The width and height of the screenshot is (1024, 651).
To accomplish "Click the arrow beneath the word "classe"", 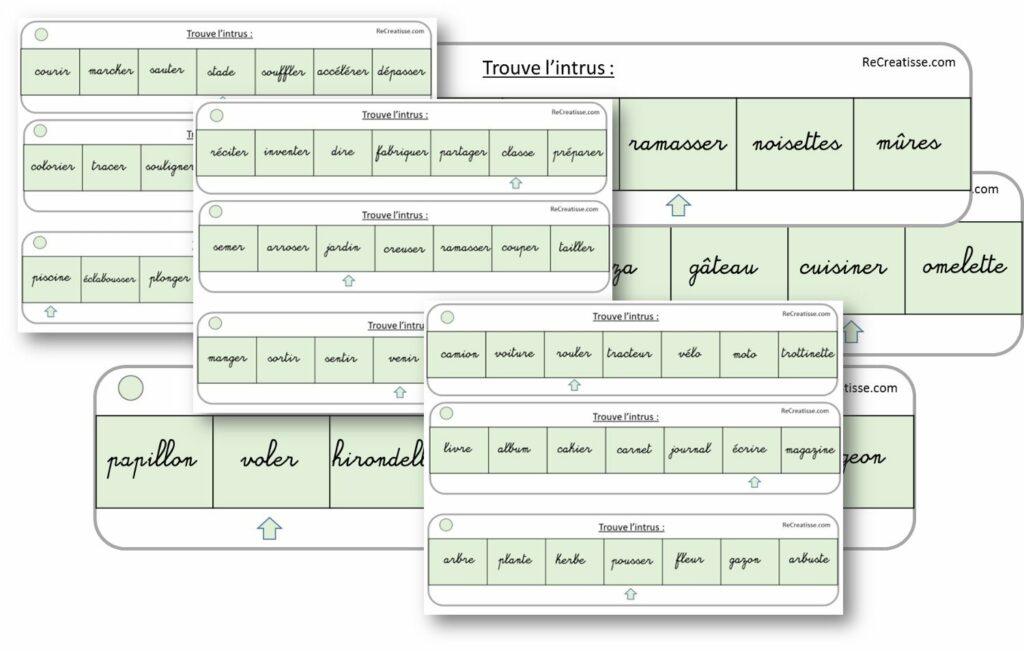I will tap(516, 183).
